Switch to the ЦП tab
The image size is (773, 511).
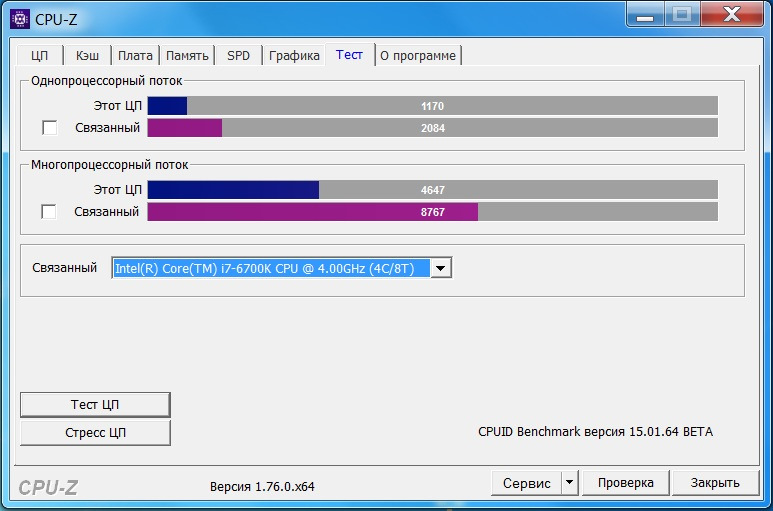[39, 56]
